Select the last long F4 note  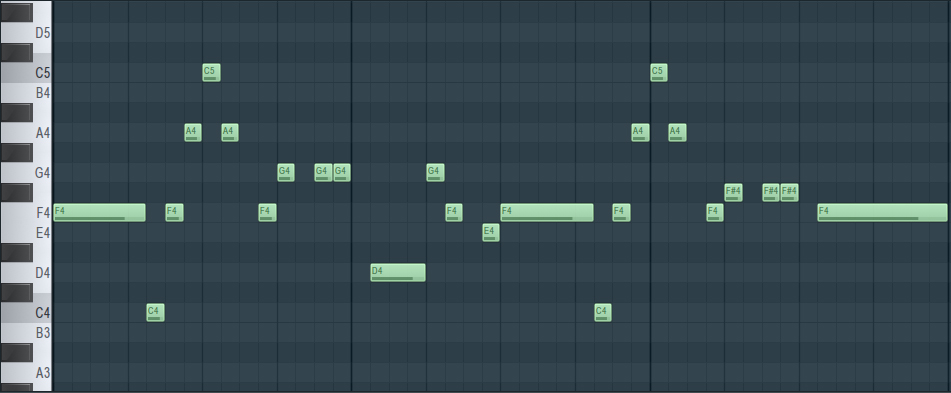click(882, 213)
